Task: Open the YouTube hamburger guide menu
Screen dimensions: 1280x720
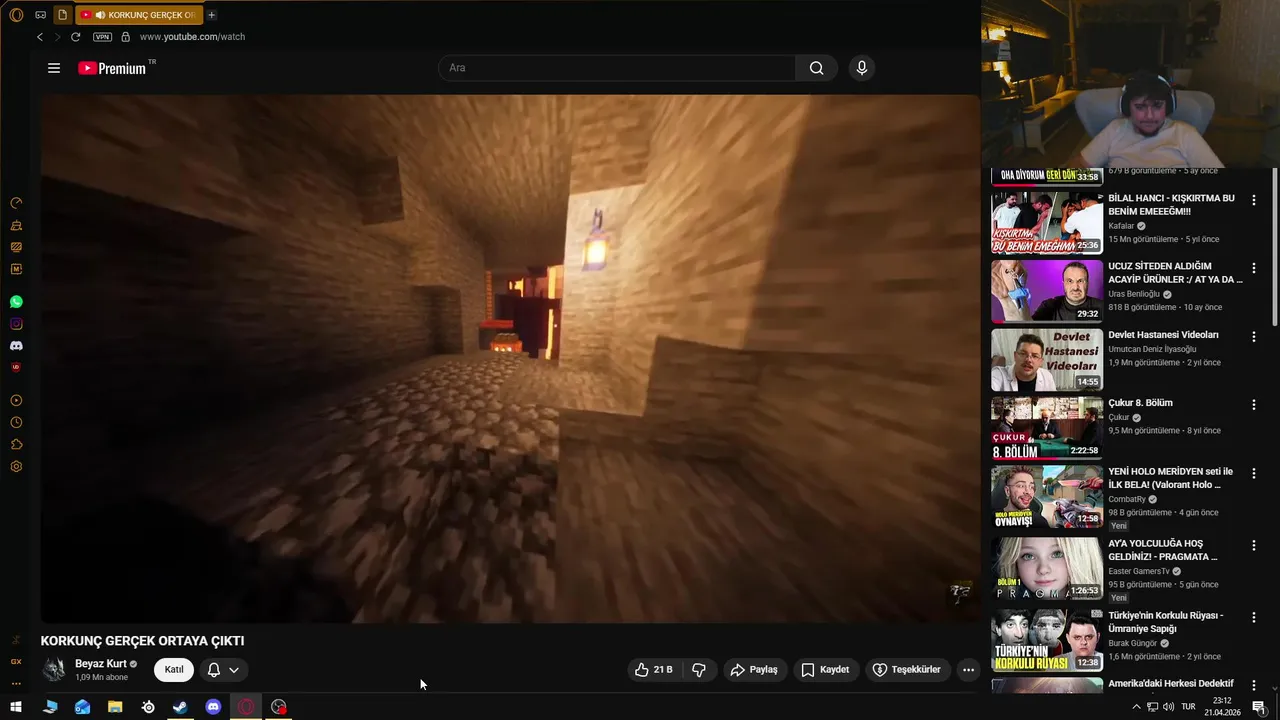Action: [x=54, y=68]
